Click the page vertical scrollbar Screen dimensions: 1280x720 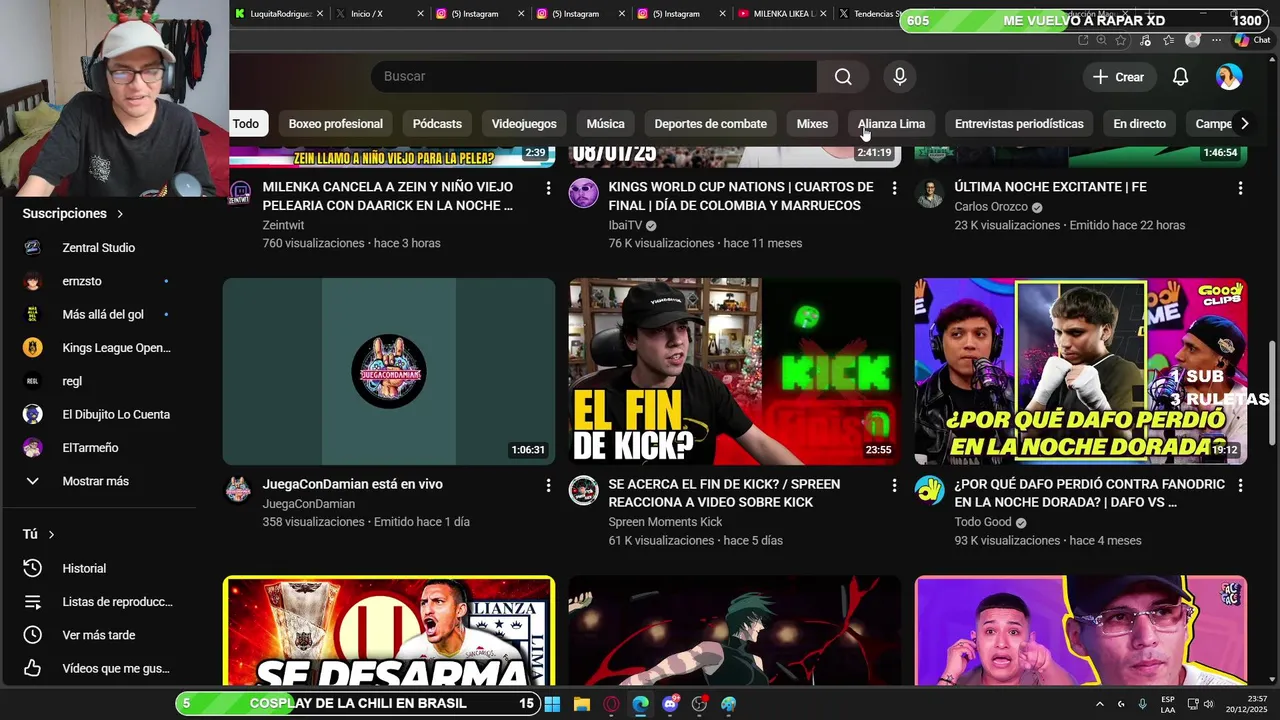(x=1273, y=393)
